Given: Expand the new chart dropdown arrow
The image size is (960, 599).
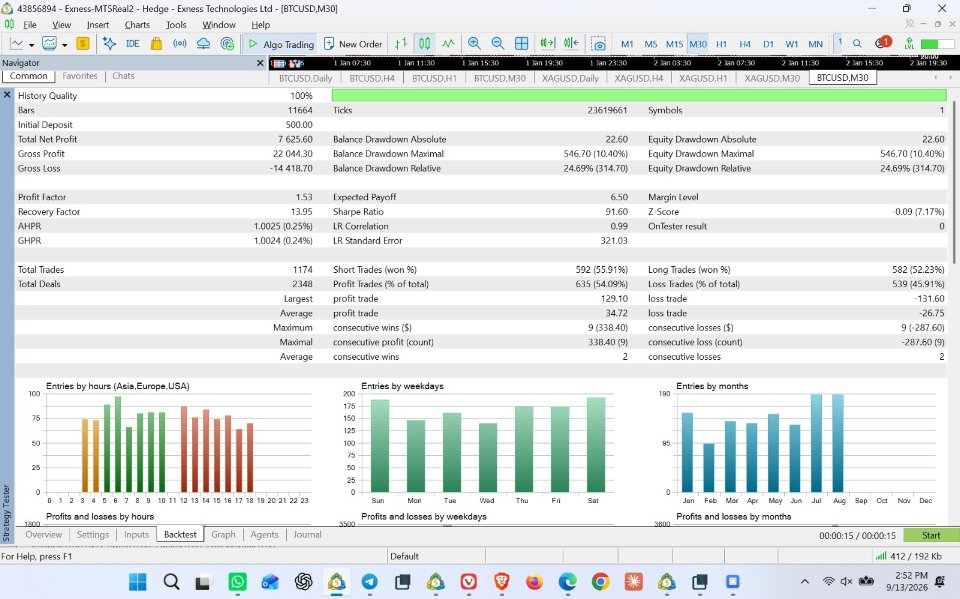Looking at the screenshot, I should (31, 45).
